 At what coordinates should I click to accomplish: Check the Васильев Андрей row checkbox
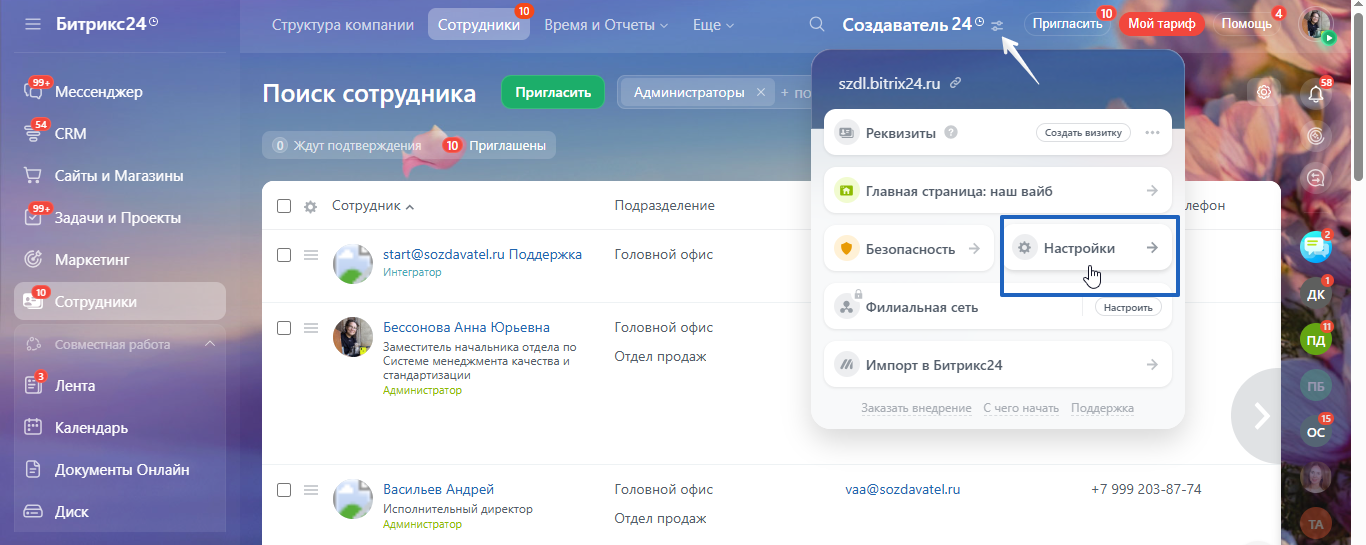[x=284, y=490]
